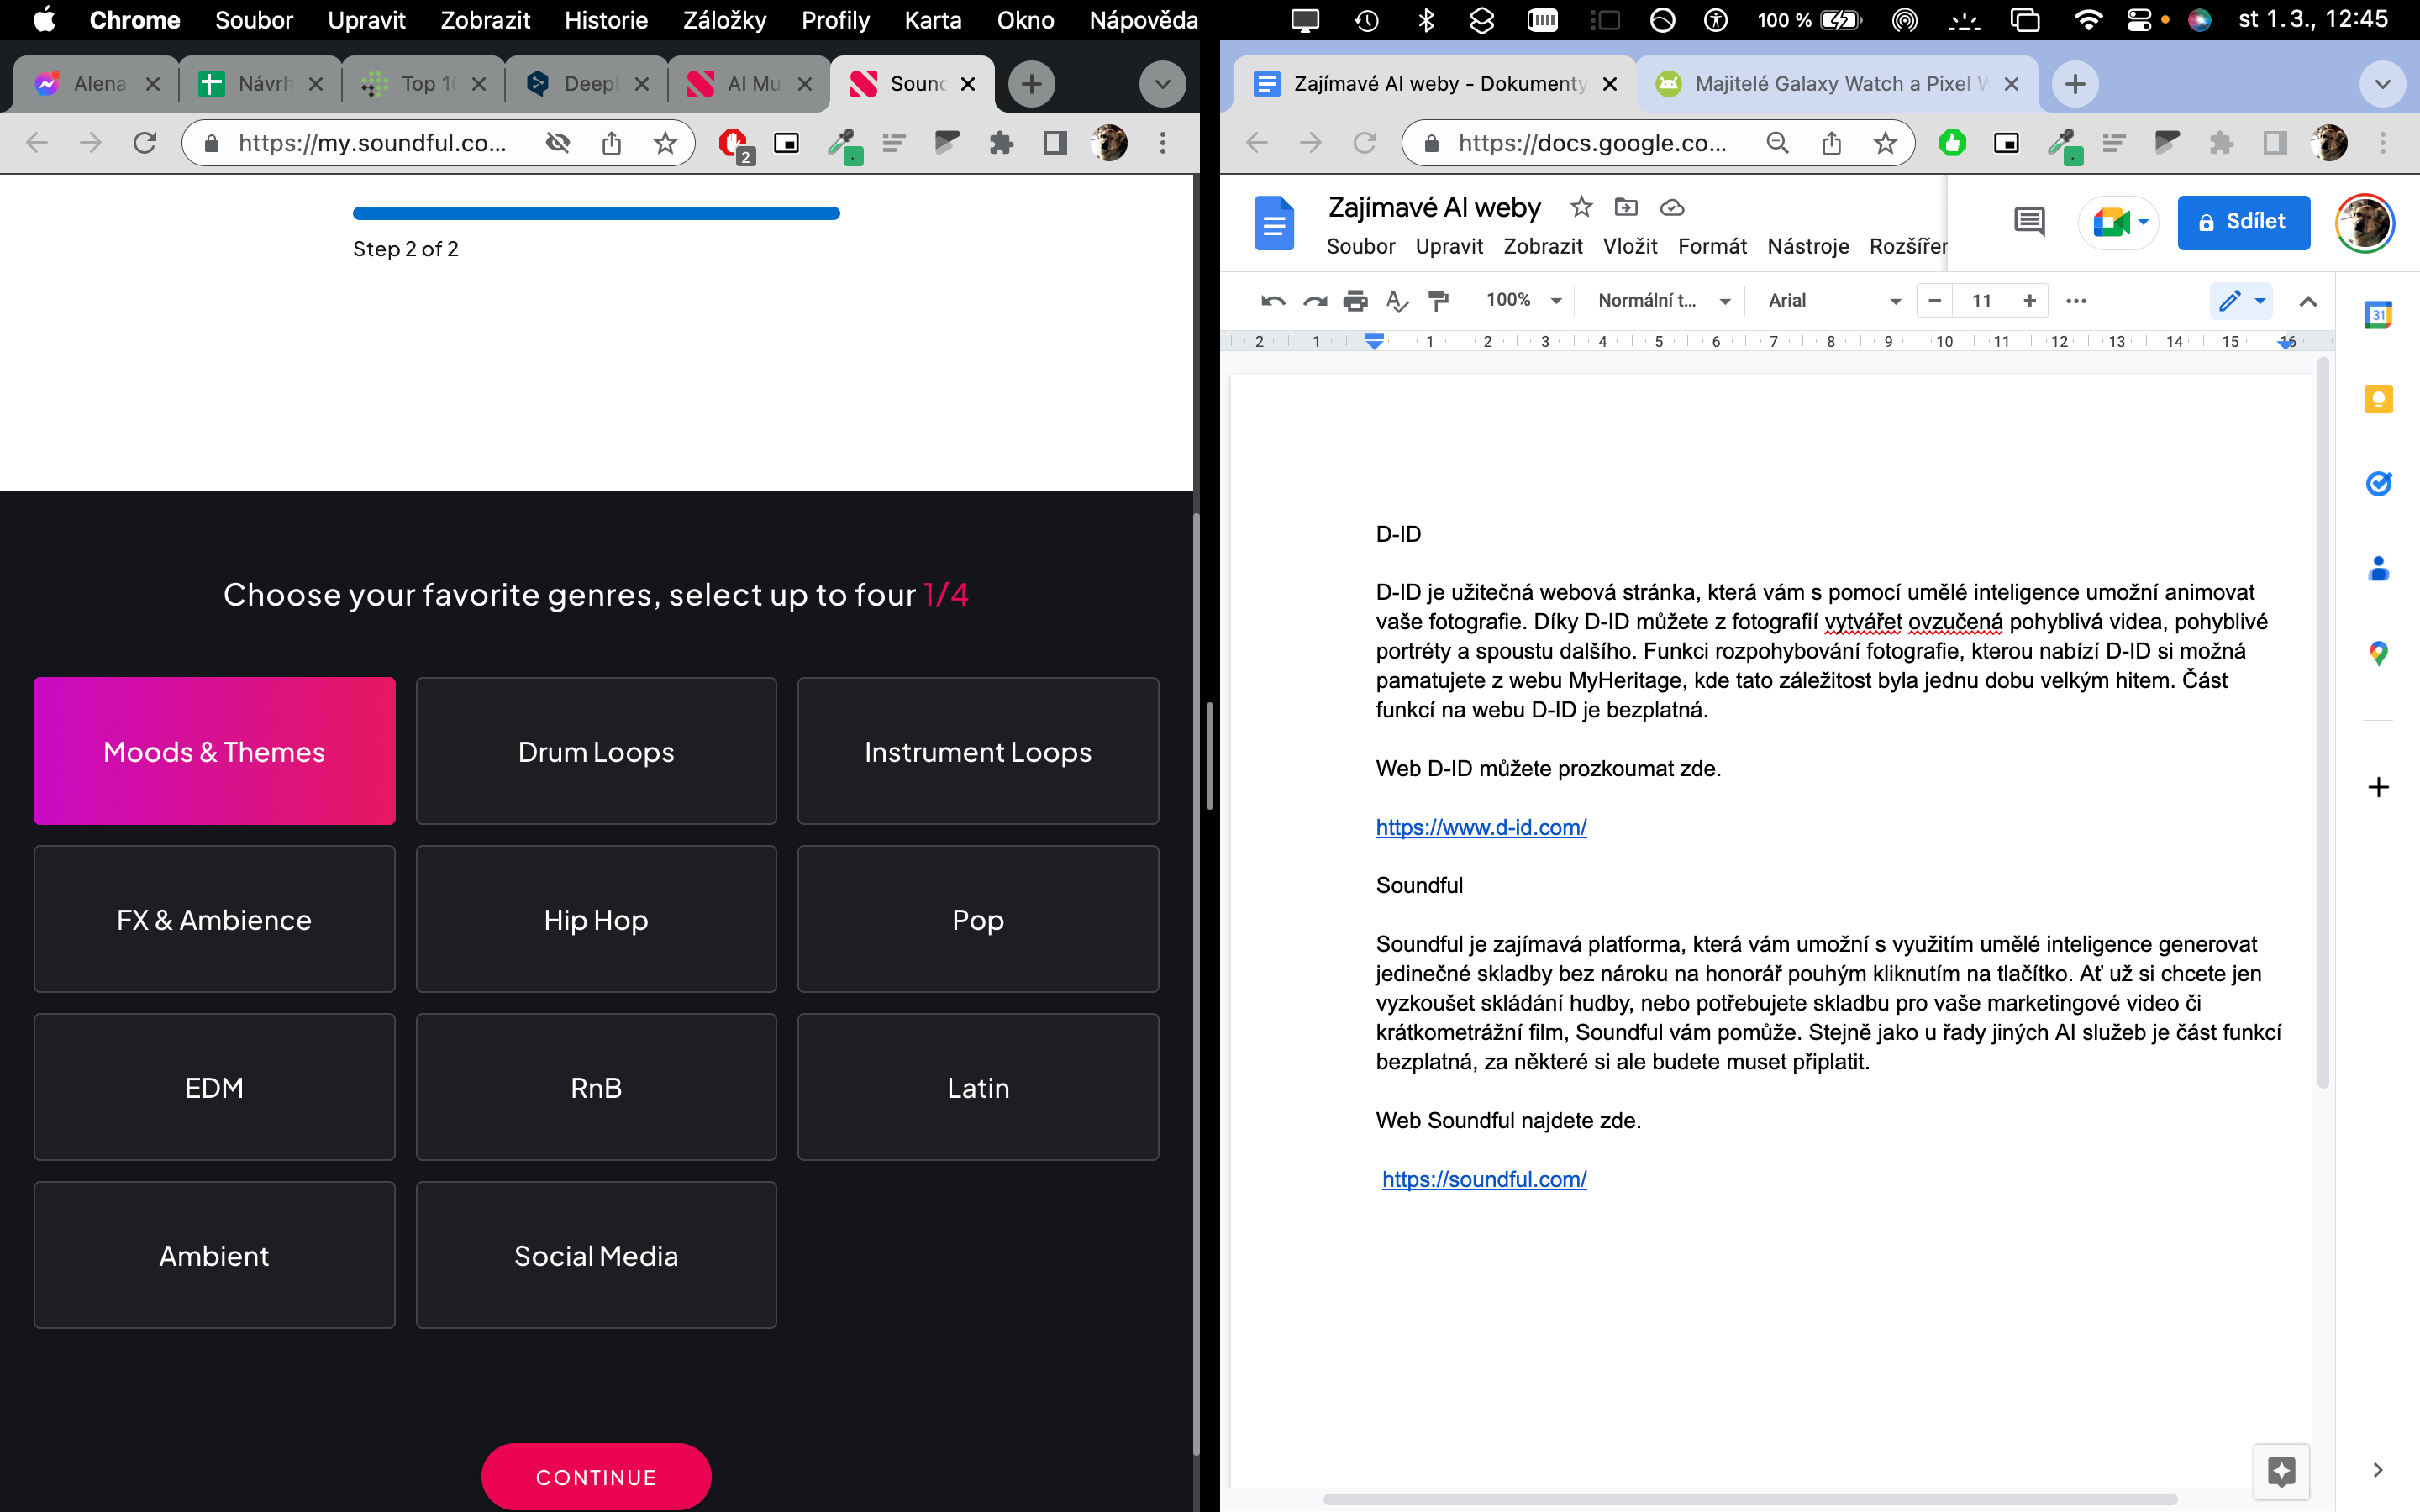Click the blue Step 2 progress bar
Viewport: 2420px width, 1512px height.
(x=596, y=213)
